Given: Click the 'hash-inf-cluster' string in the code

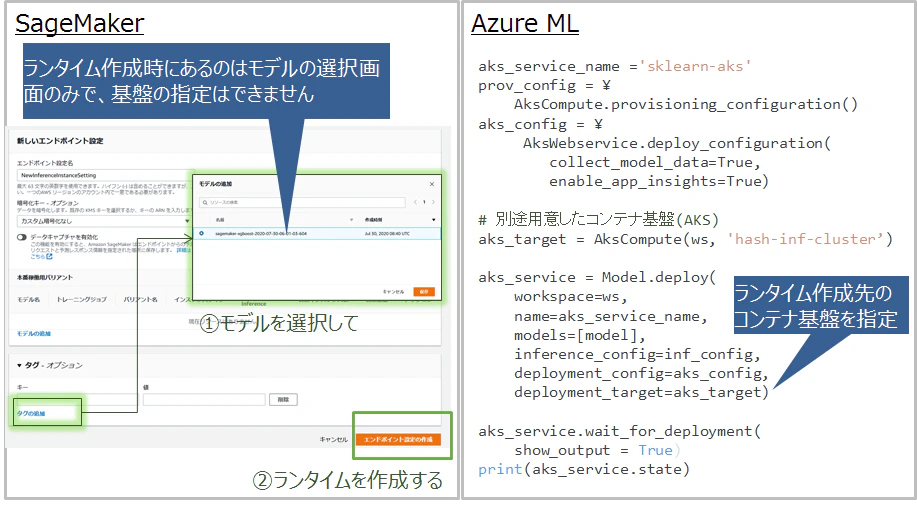Looking at the screenshot, I should [x=806, y=239].
